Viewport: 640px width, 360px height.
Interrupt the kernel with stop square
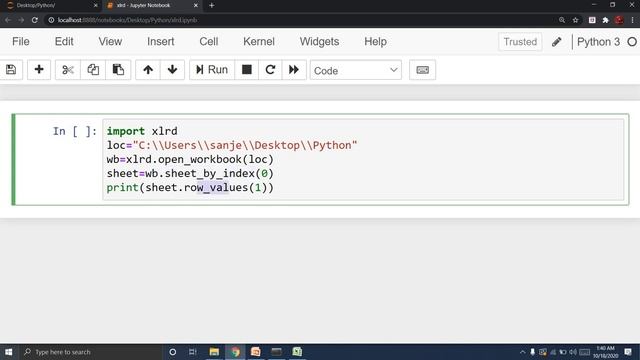tap(247, 70)
